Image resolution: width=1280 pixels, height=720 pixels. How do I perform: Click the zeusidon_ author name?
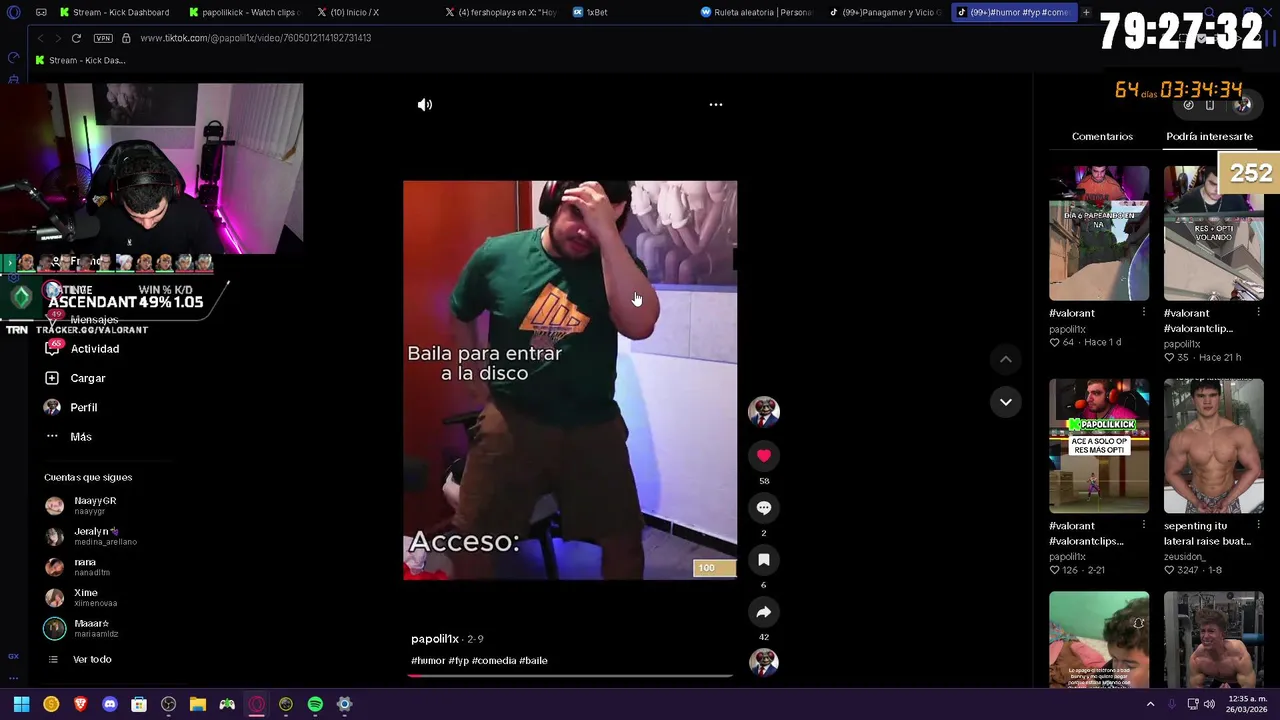click(x=1185, y=556)
